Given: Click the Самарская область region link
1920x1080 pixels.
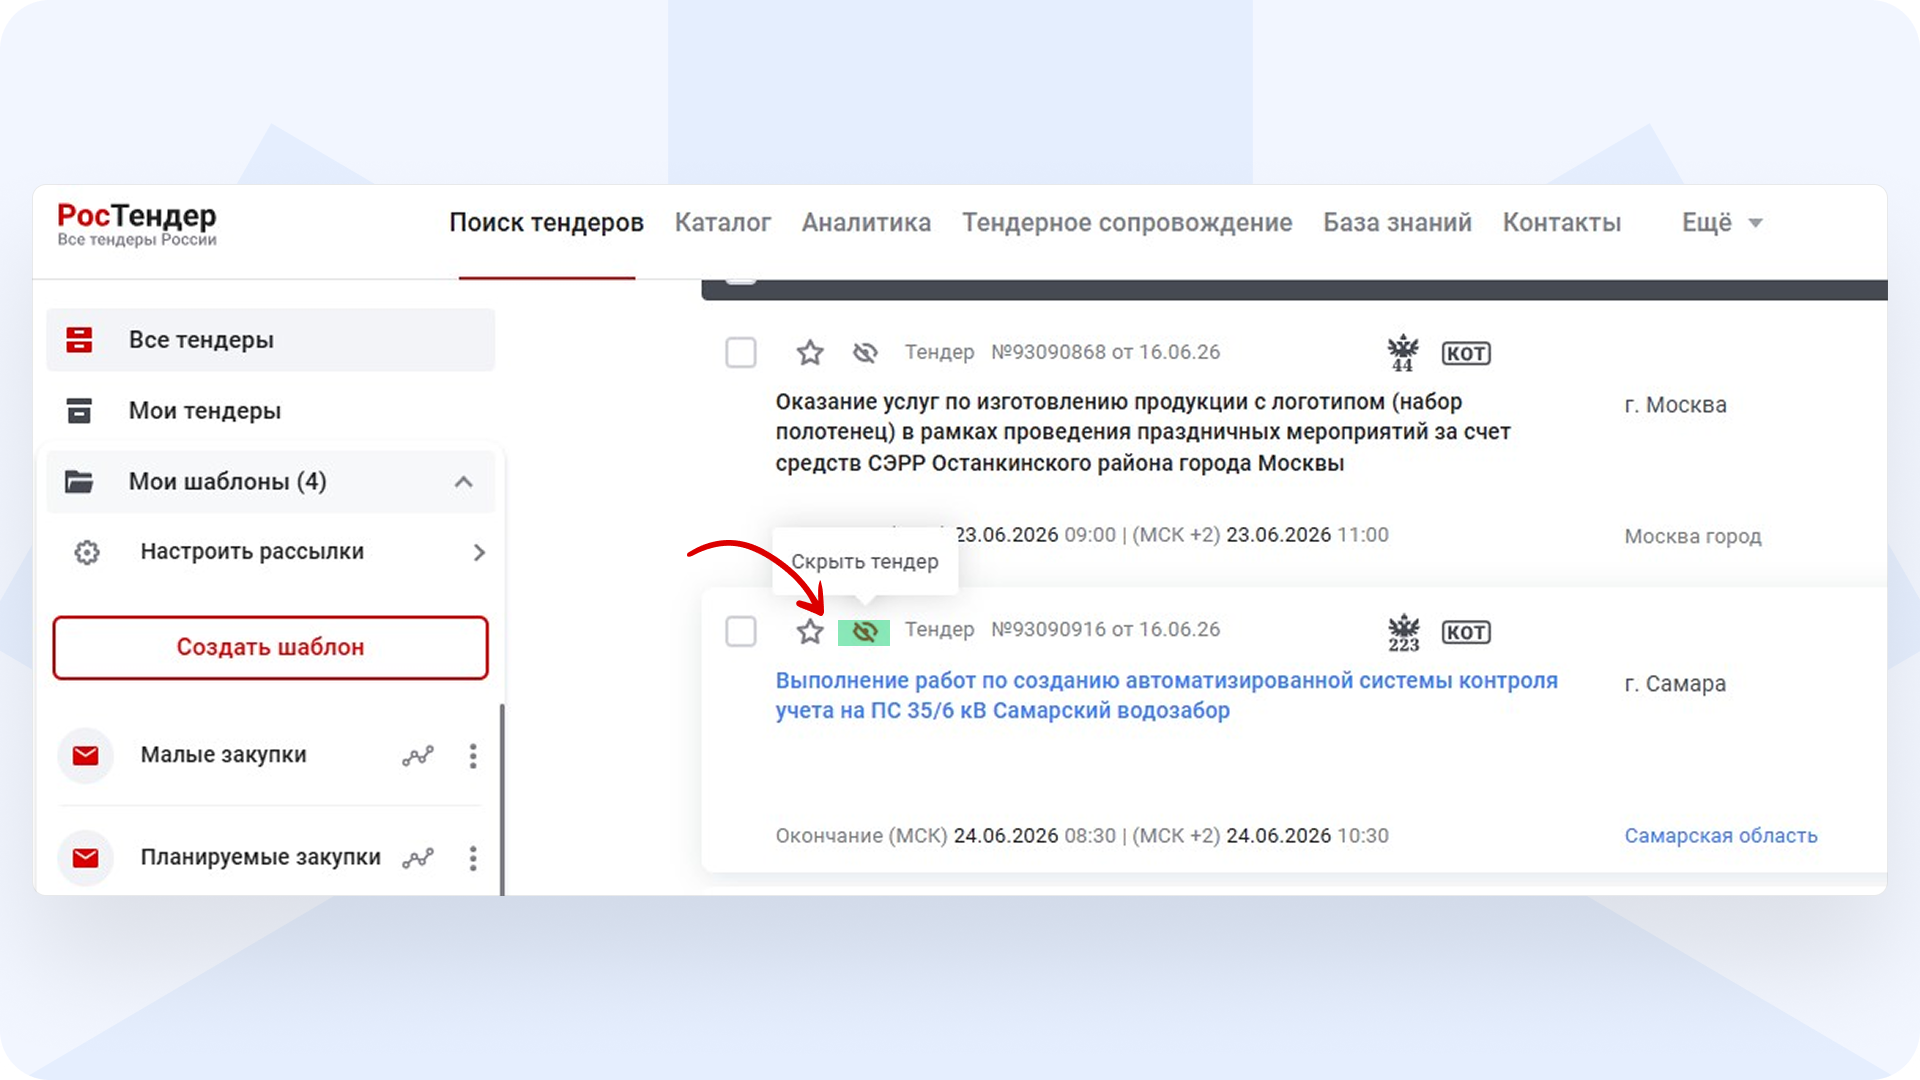Looking at the screenshot, I should point(1721,836).
